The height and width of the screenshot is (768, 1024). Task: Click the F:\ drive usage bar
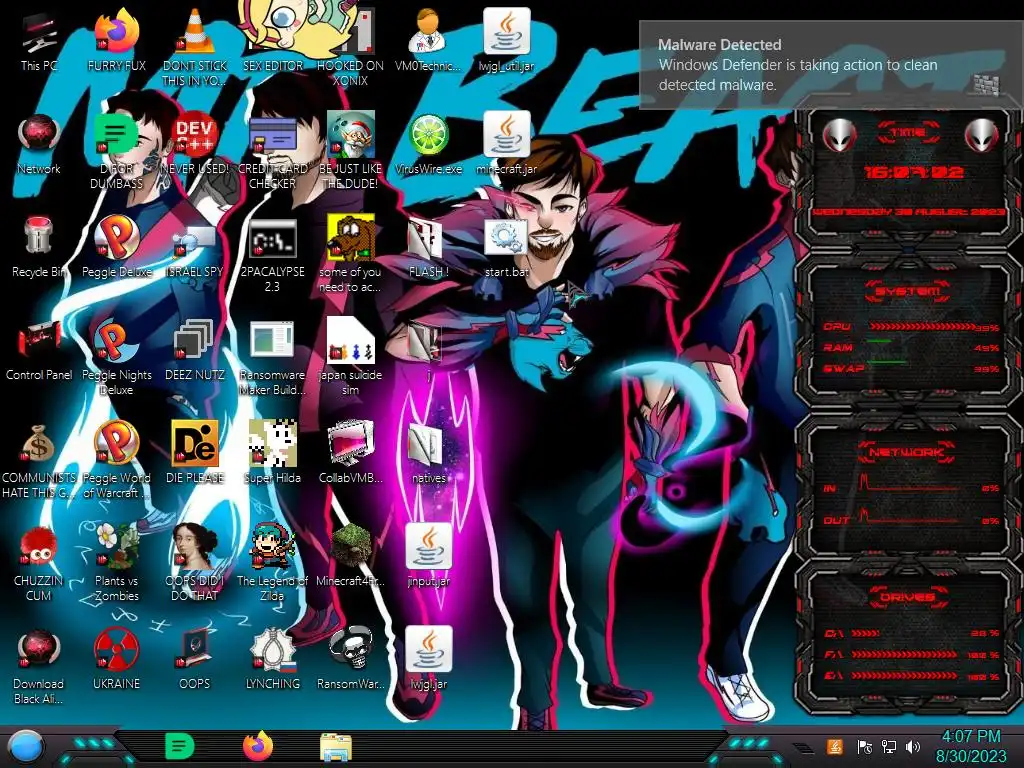tap(904, 654)
